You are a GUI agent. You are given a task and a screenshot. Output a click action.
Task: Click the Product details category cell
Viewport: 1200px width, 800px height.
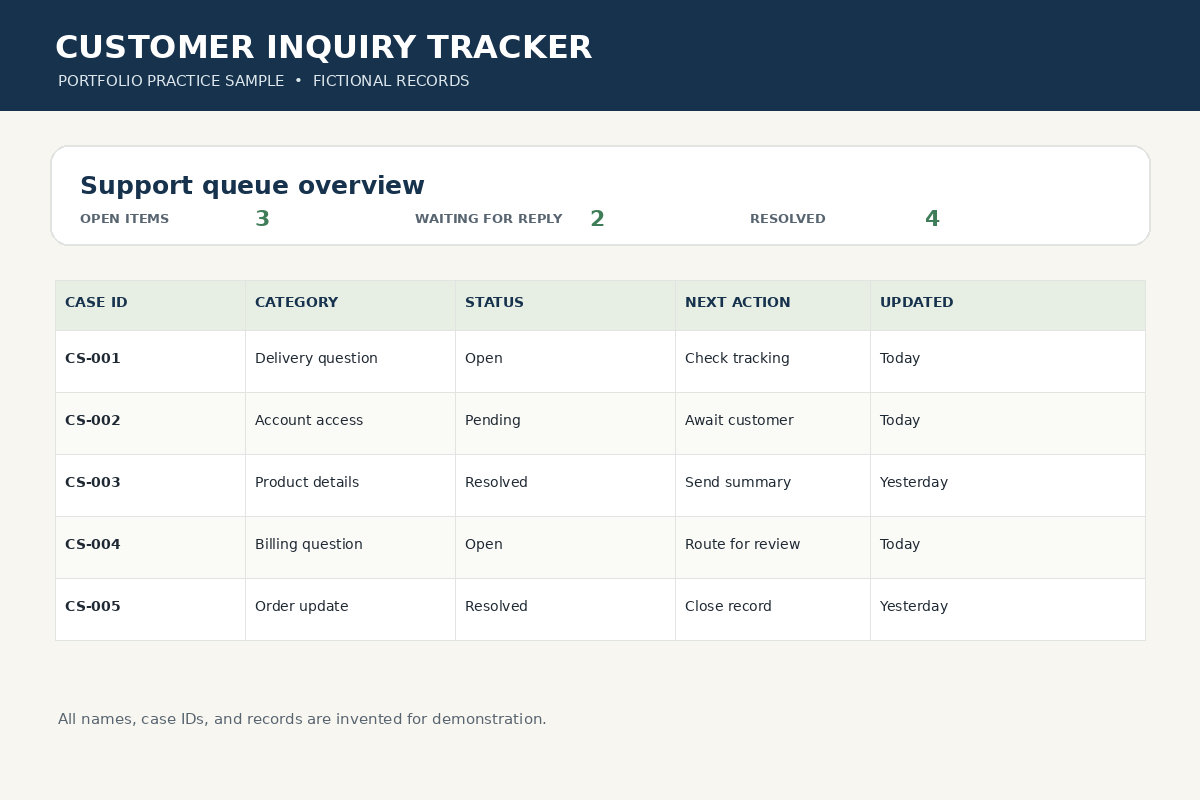(350, 485)
